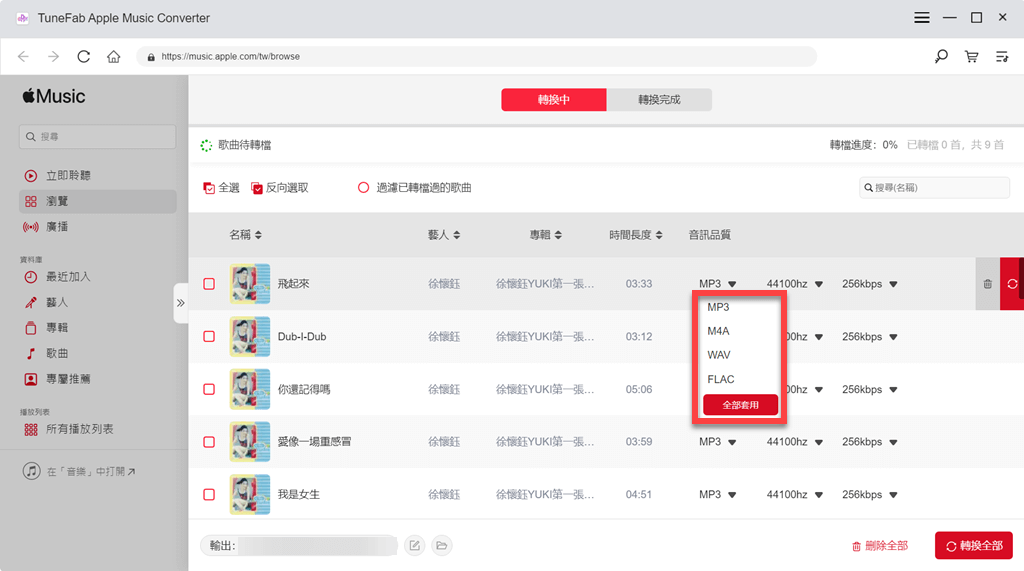Expand the sidebar collapse arrow handle
Image resolution: width=1024 pixels, height=571 pixels.
coord(181,303)
